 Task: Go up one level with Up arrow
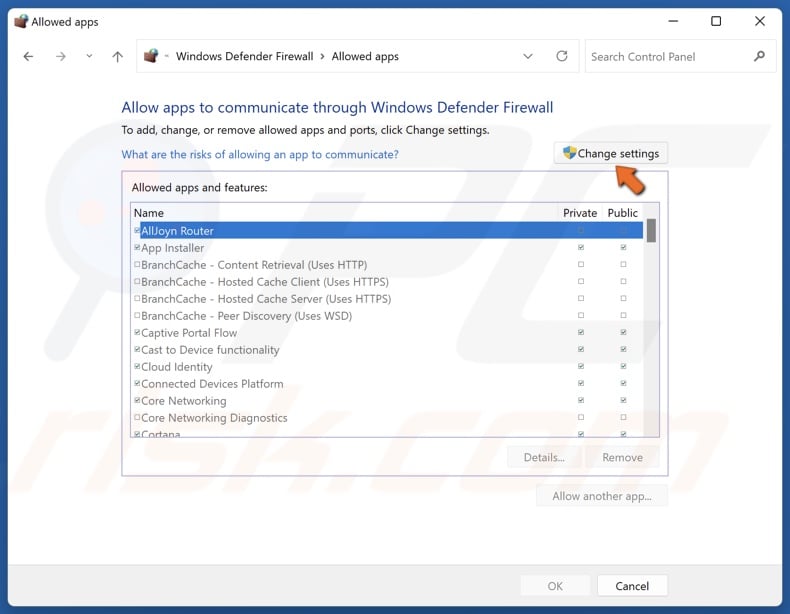coord(117,57)
